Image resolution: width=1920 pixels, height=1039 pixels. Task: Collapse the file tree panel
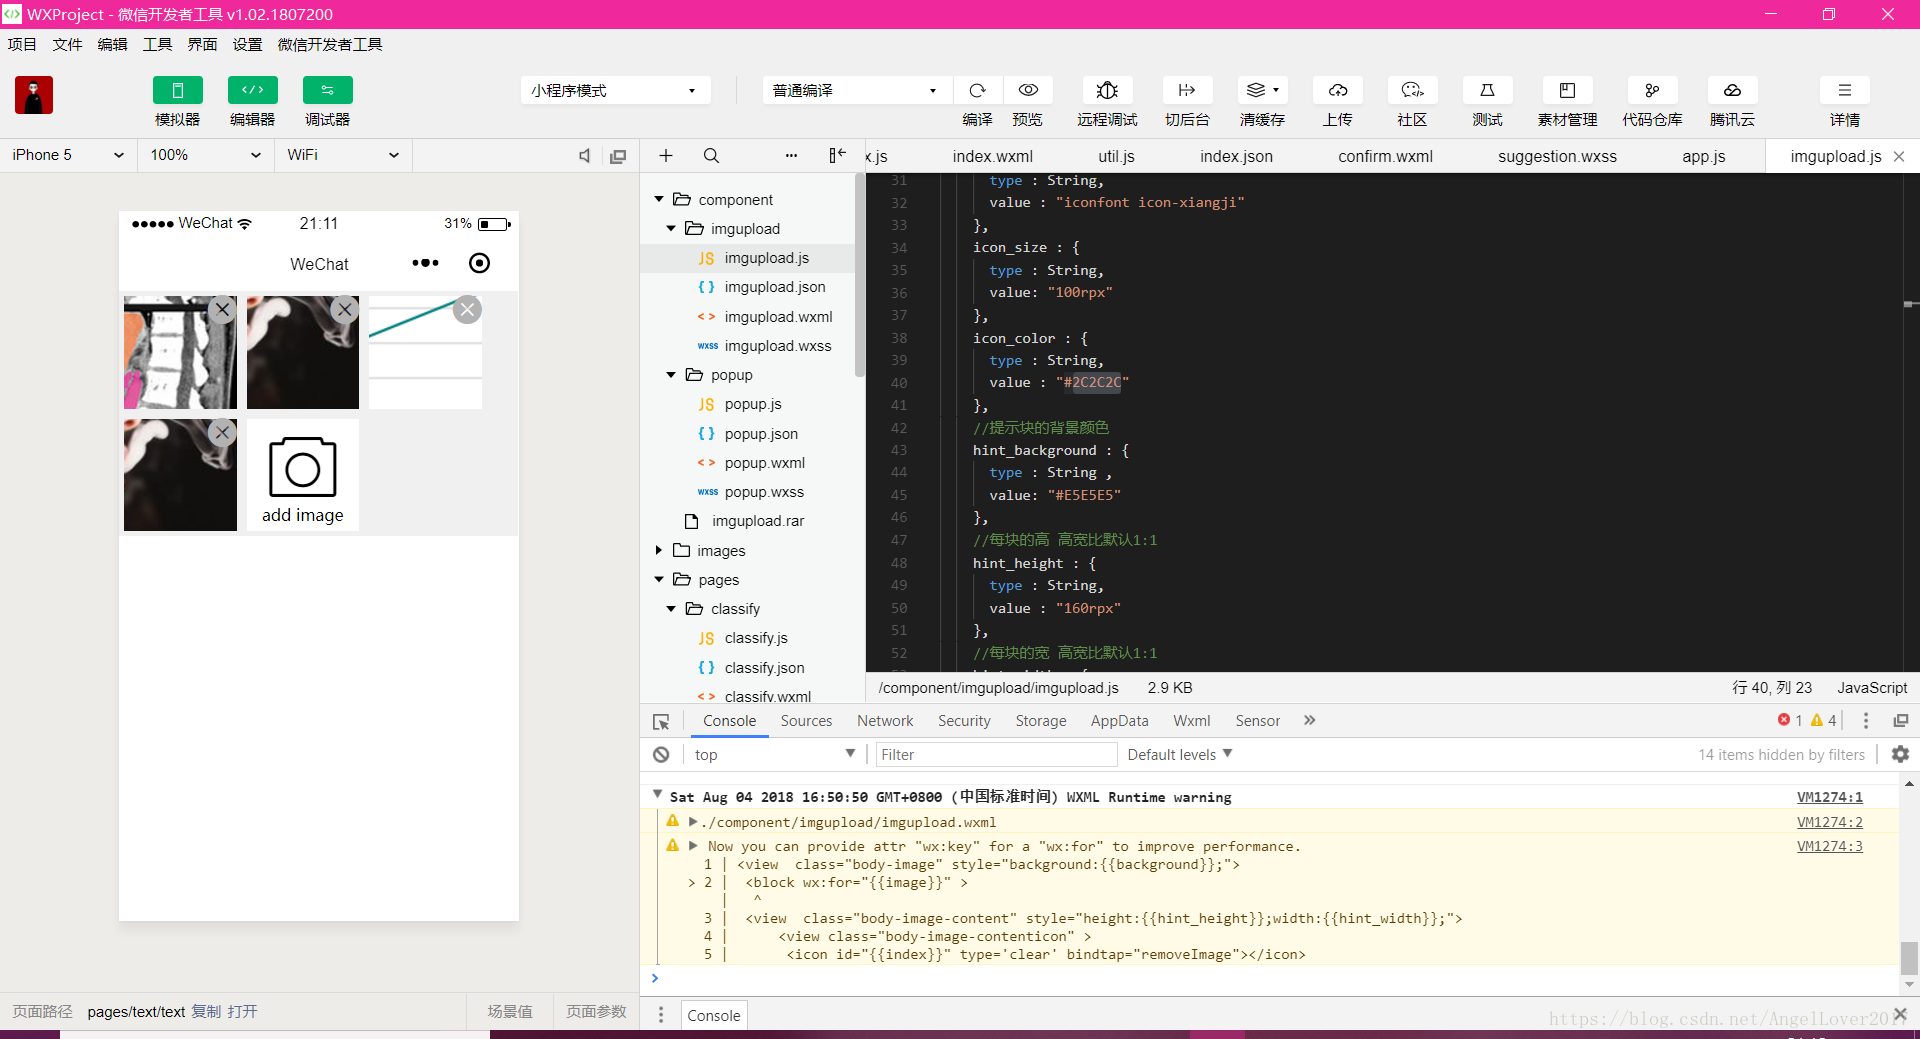pyautogui.click(x=837, y=155)
